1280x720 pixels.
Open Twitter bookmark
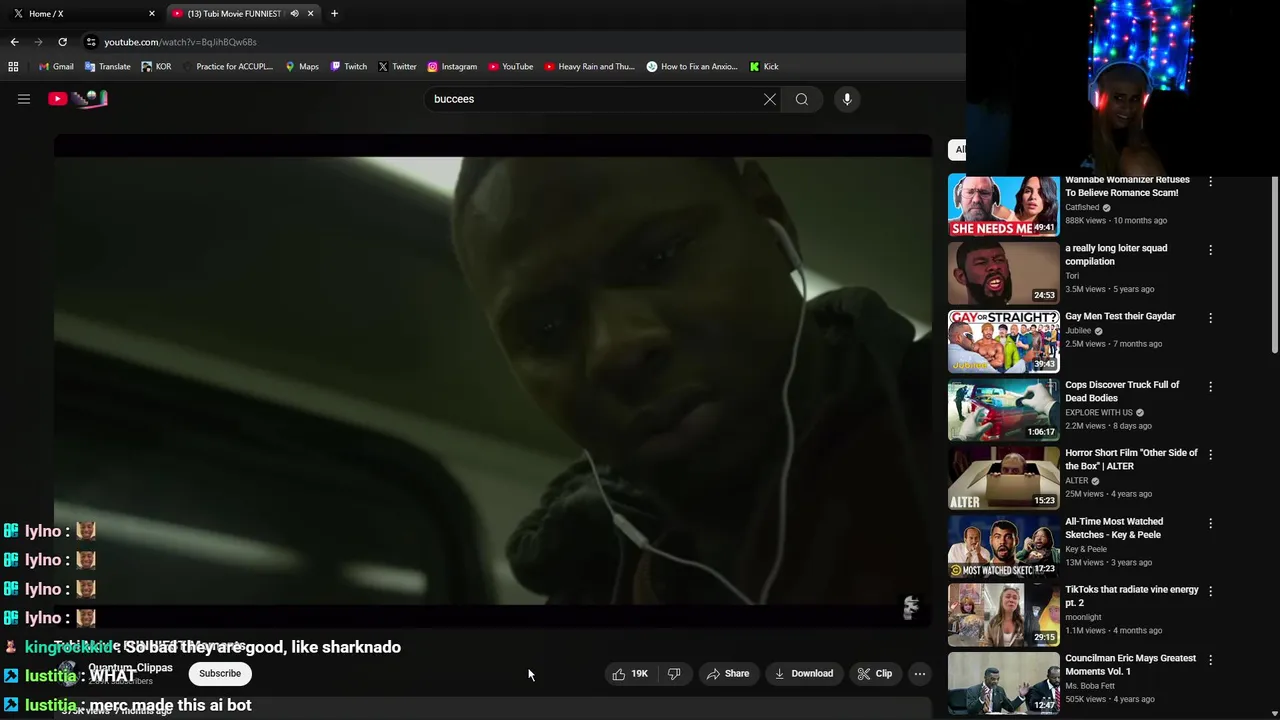click(x=397, y=67)
